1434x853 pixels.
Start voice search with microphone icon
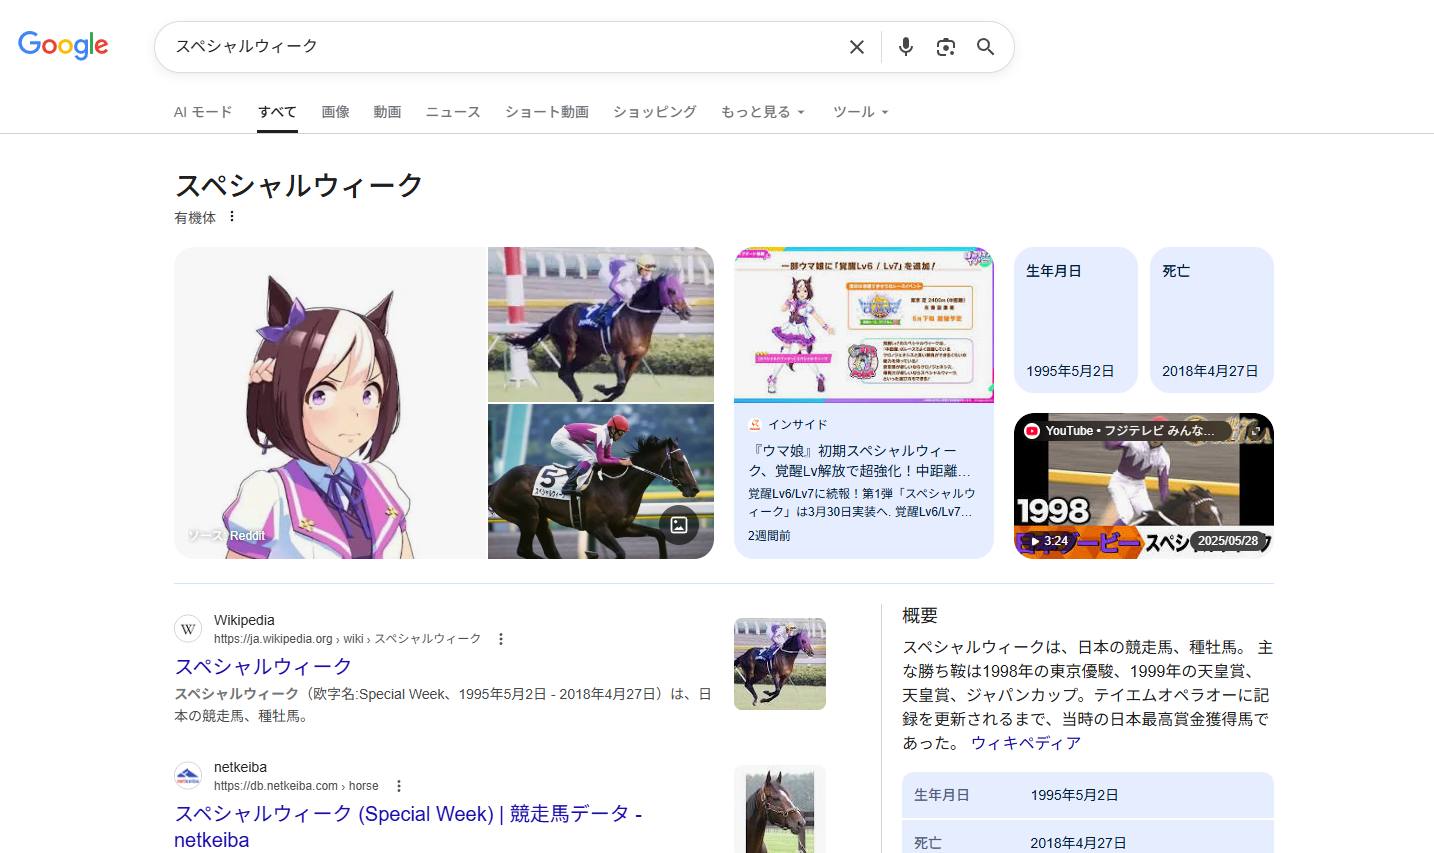(905, 47)
